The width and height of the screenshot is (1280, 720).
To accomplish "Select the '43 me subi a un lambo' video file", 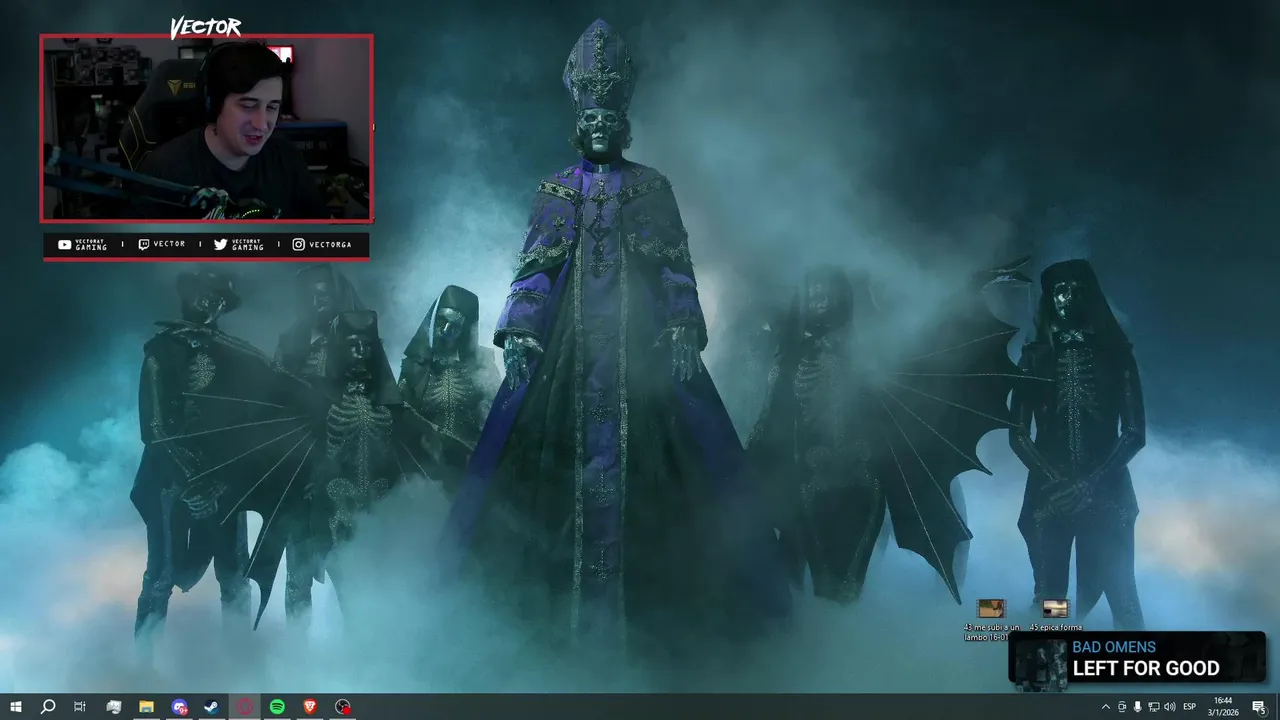I will (x=991, y=620).
